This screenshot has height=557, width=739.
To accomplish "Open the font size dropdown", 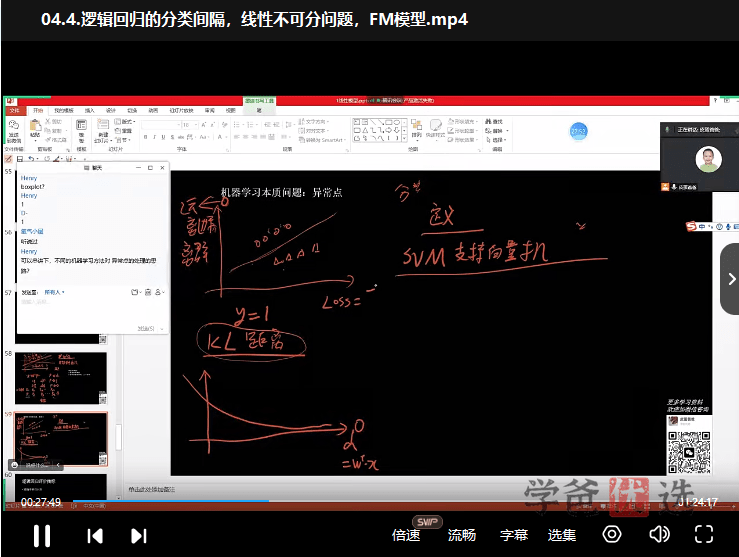I will (x=190, y=125).
